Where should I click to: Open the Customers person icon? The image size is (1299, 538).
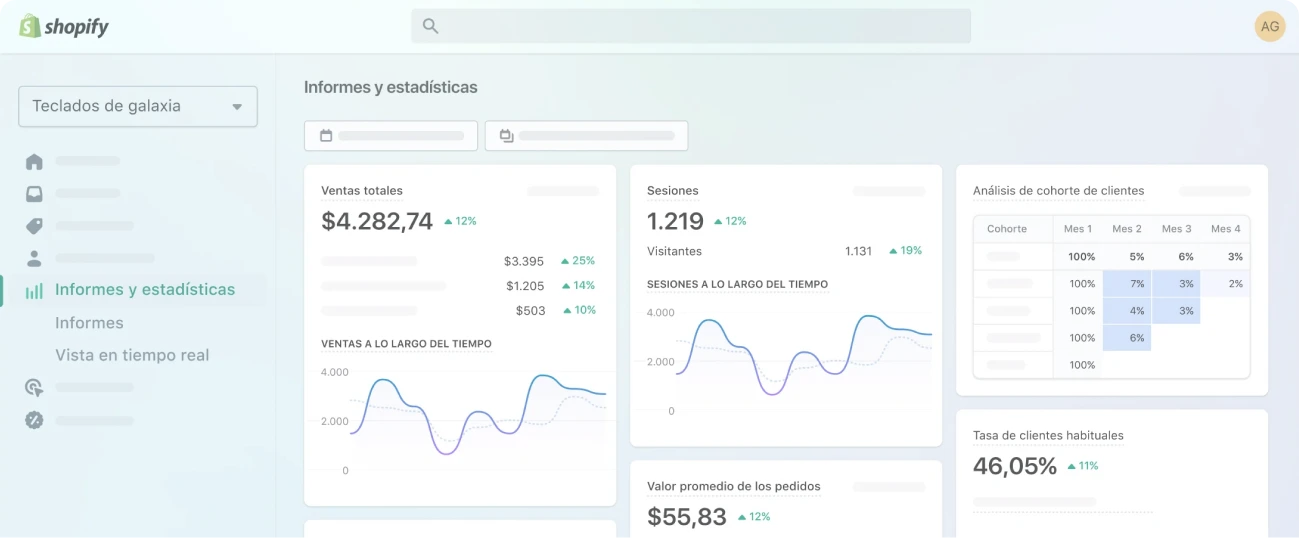click(34, 258)
